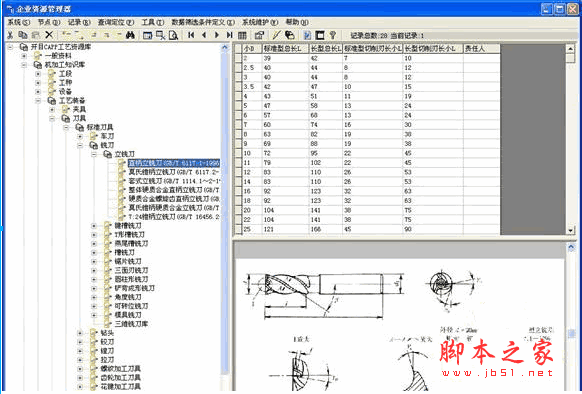This screenshot has width=582, height=394.
Task: Select the 莫氏锥柄立铣刀 tree item
Action: point(174,172)
